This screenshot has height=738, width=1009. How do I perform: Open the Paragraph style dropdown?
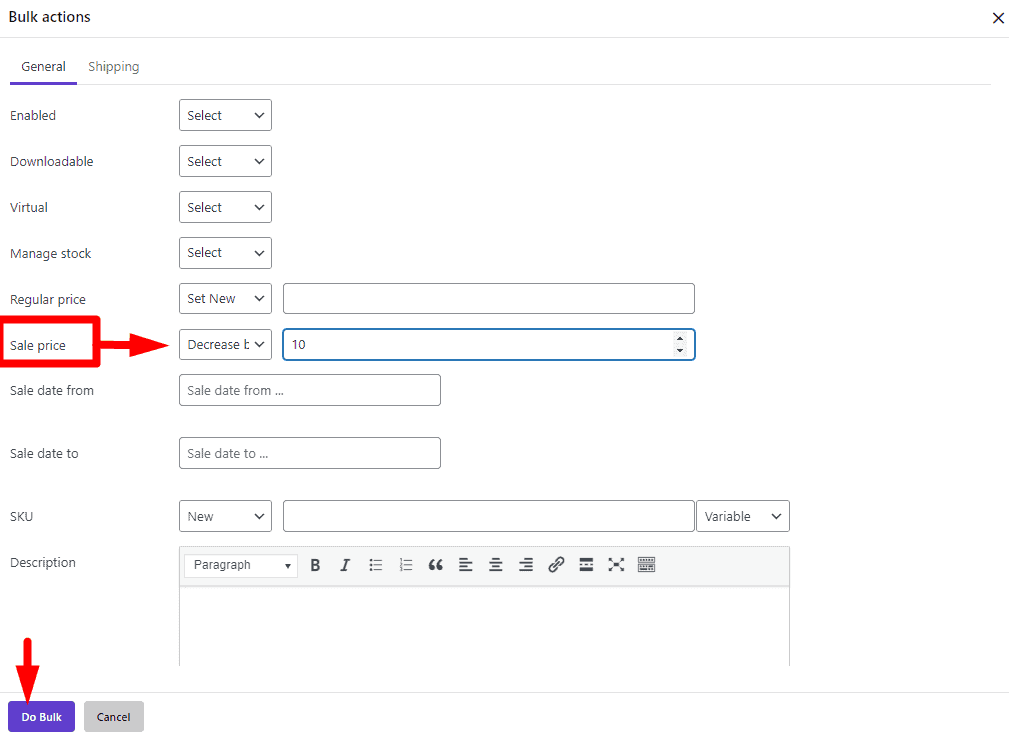(240, 565)
